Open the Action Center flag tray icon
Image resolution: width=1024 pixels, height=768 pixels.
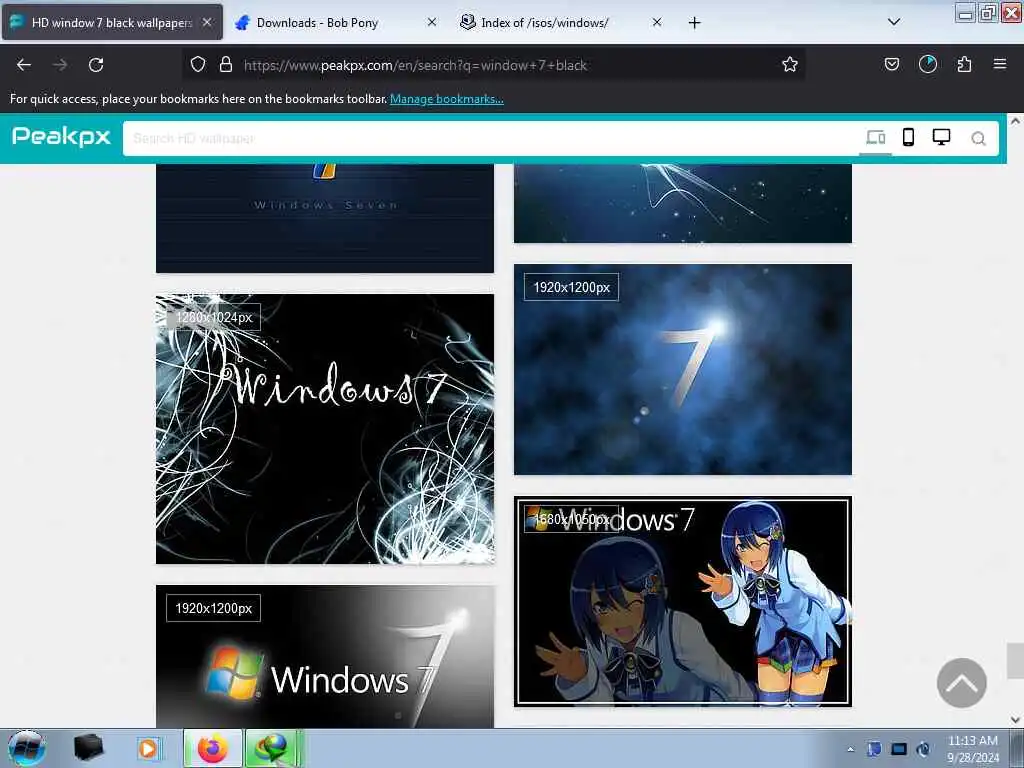(874, 749)
